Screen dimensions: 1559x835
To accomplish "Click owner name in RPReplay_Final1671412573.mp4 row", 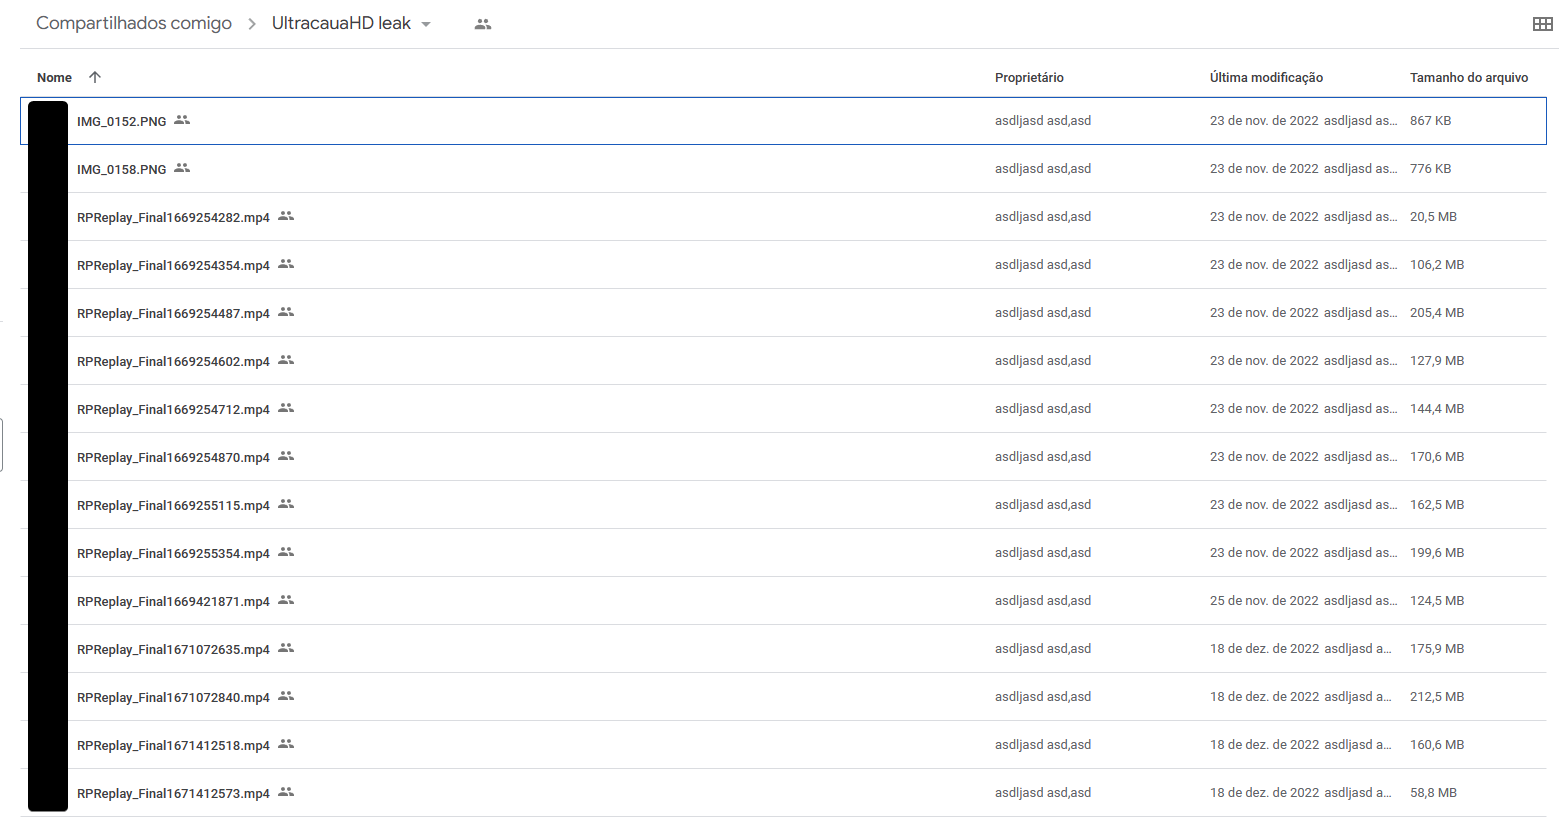I will [x=1043, y=793].
